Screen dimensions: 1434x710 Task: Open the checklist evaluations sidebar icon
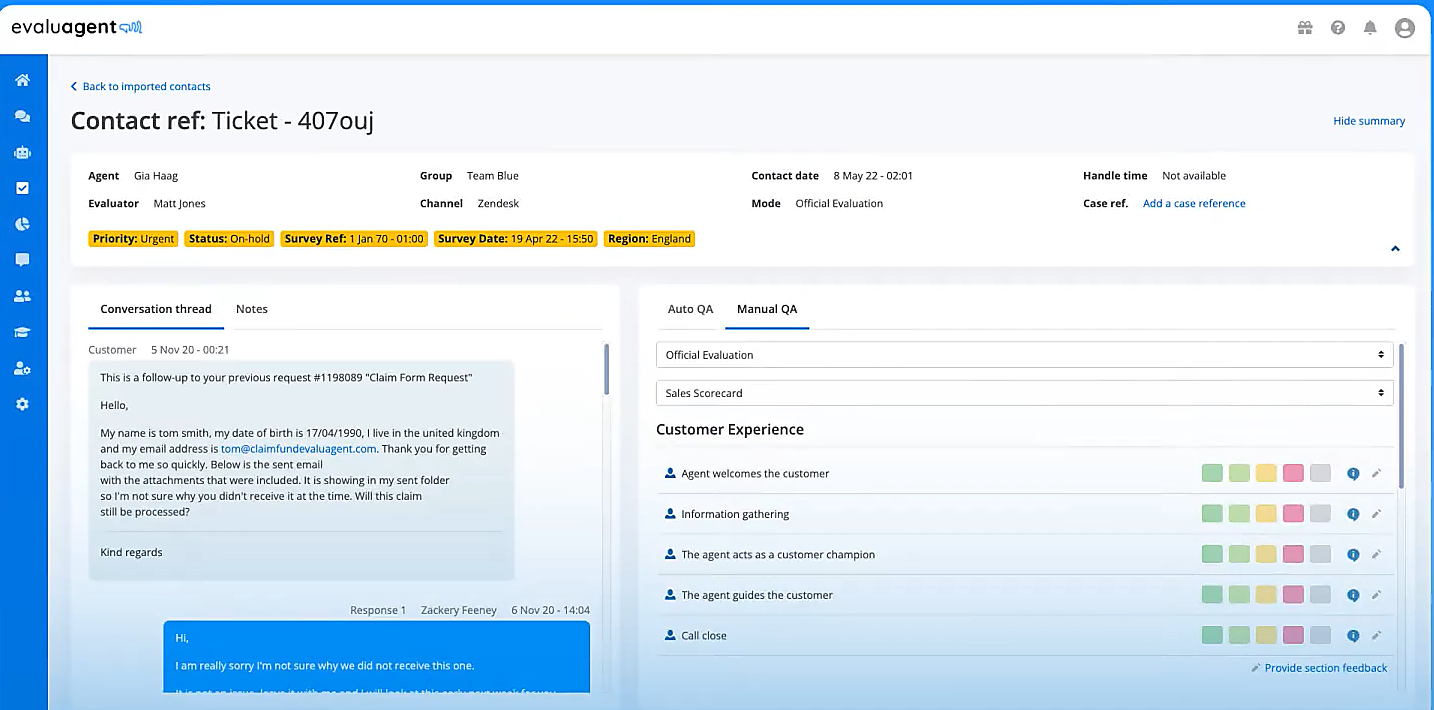pyautogui.click(x=22, y=188)
